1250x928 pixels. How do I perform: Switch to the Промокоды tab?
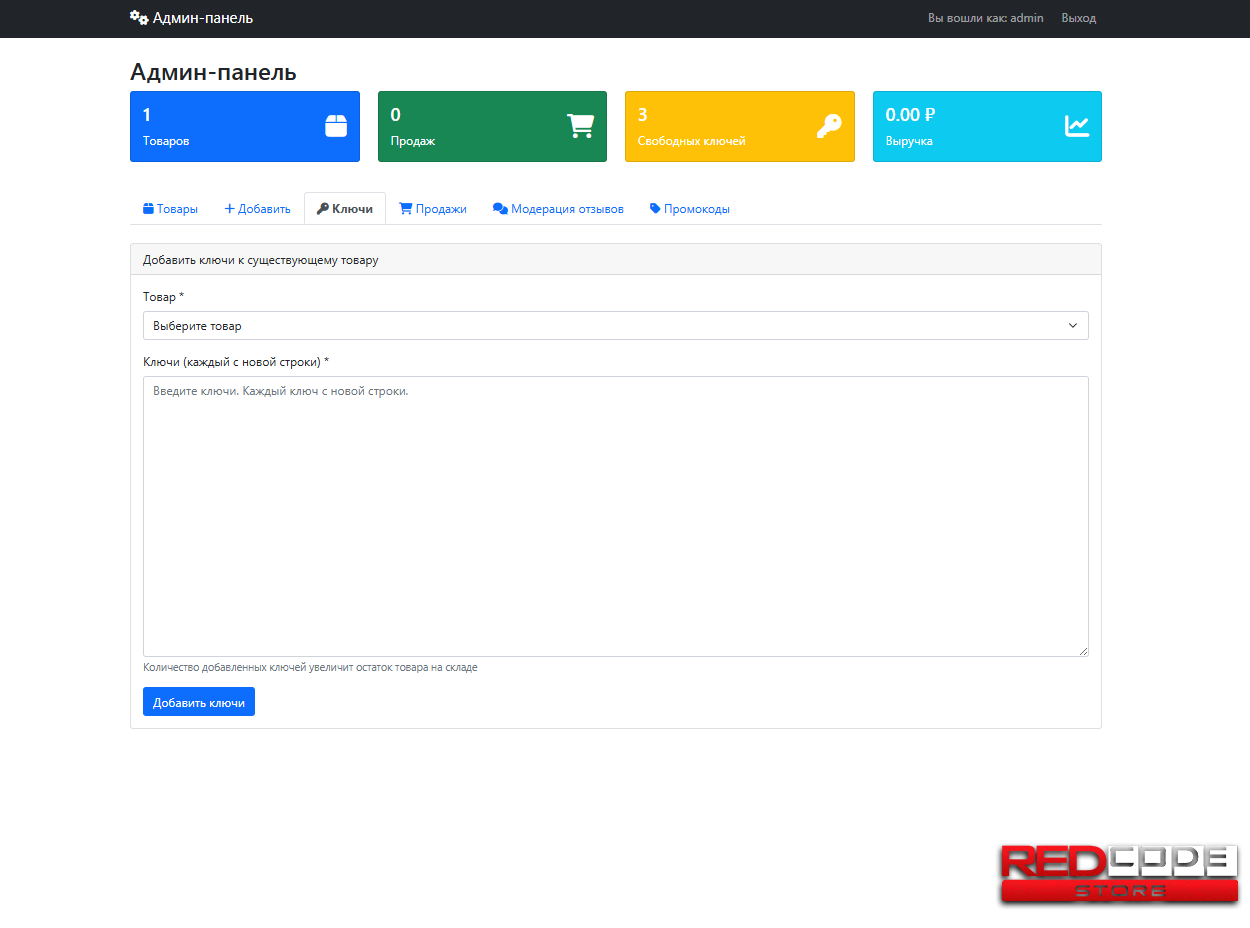coord(690,209)
